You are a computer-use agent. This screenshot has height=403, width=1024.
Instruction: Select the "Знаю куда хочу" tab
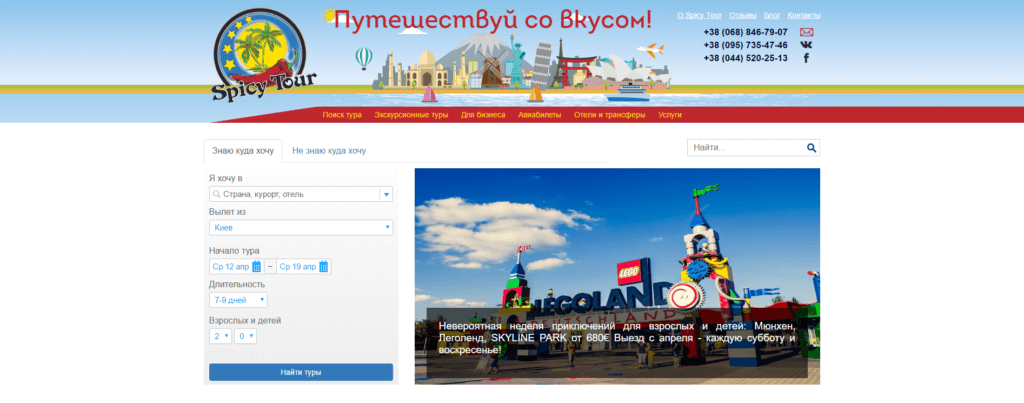(242, 151)
